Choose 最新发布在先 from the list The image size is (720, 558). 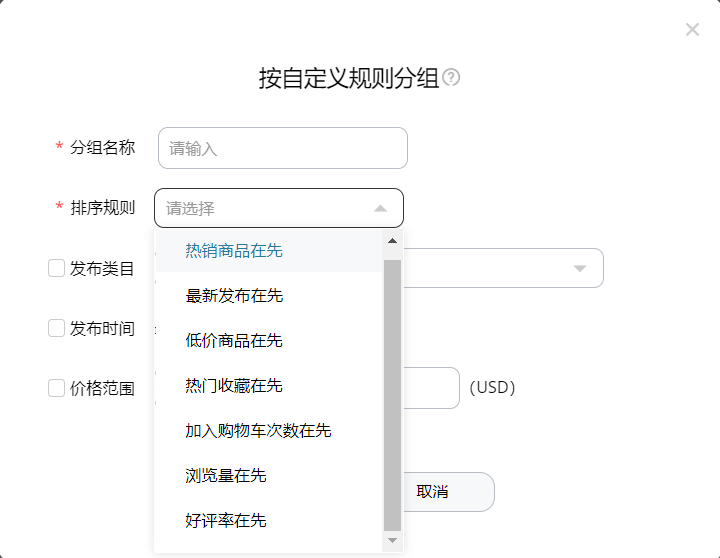pos(269,295)
